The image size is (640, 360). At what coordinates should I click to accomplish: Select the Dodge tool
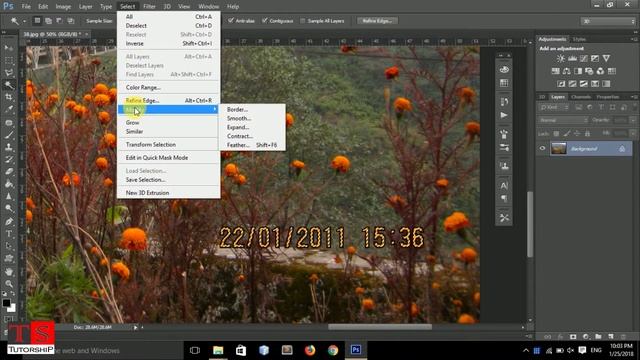click(x=9, y=209)
